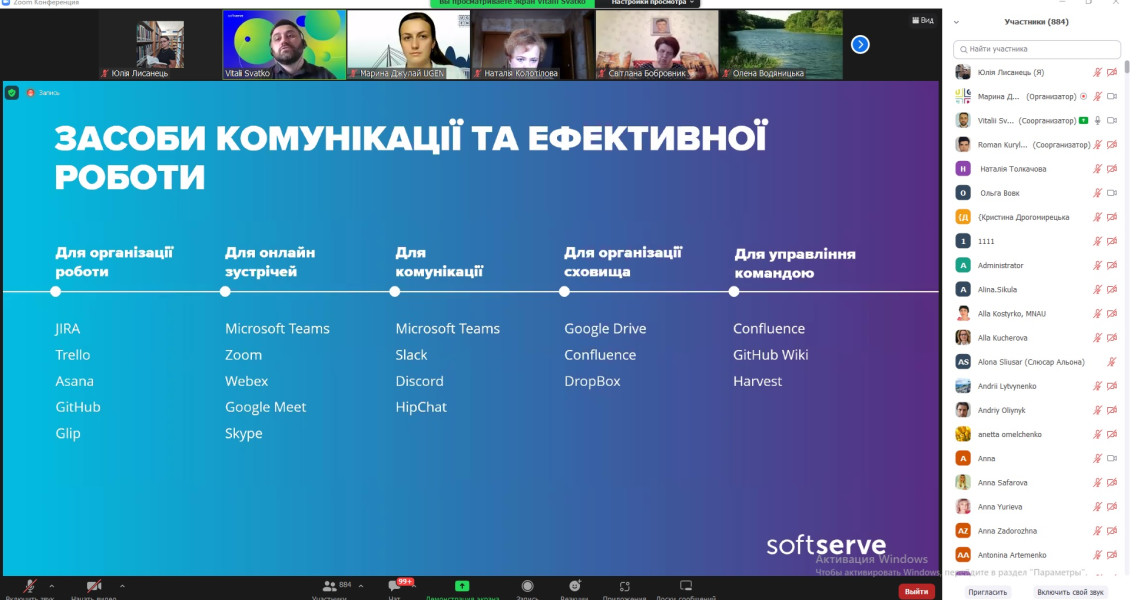Click recording dot icon next to Марина Д...

coord(1083,96)
